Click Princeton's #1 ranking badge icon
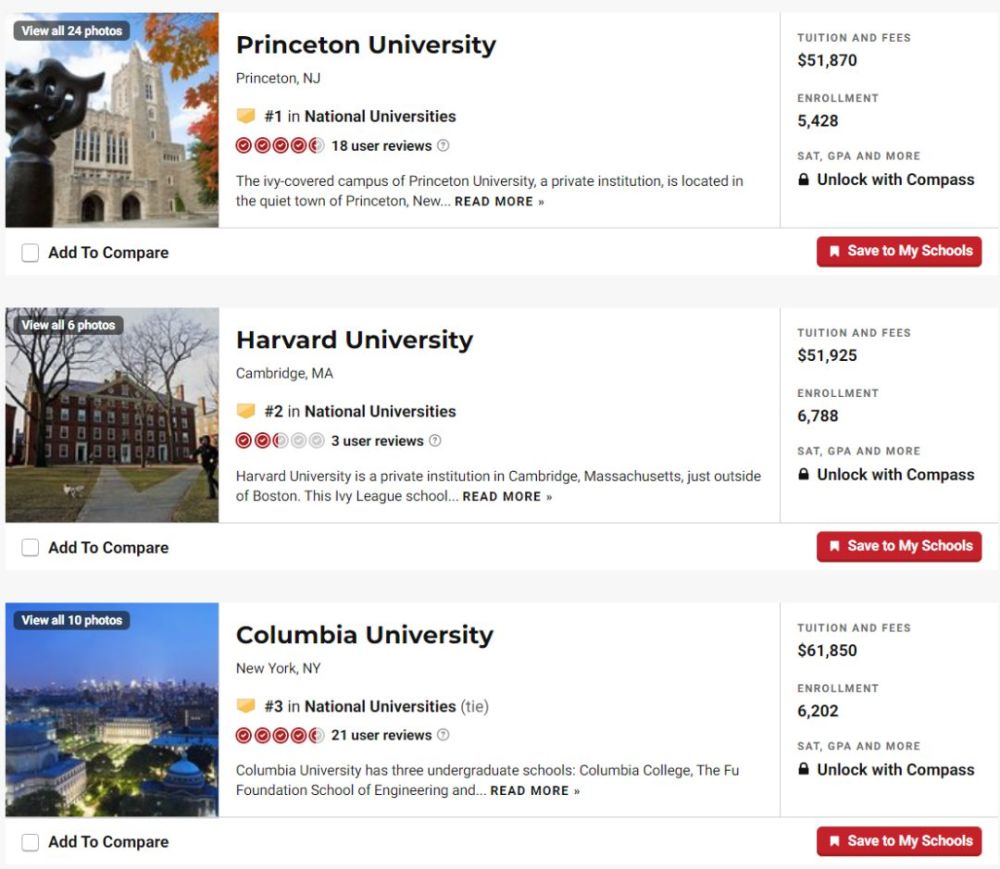The image size is (1000, 869). (x=246, y=116)
